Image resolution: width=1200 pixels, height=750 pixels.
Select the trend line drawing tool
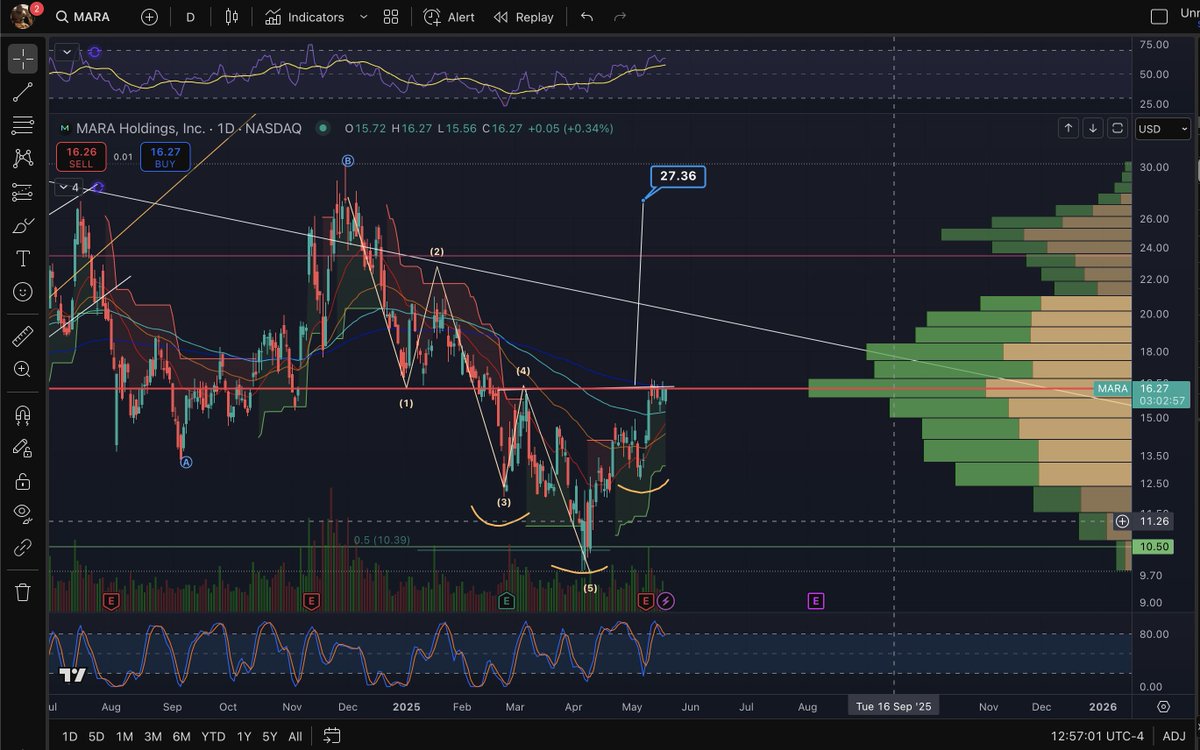tap(23, 92)
